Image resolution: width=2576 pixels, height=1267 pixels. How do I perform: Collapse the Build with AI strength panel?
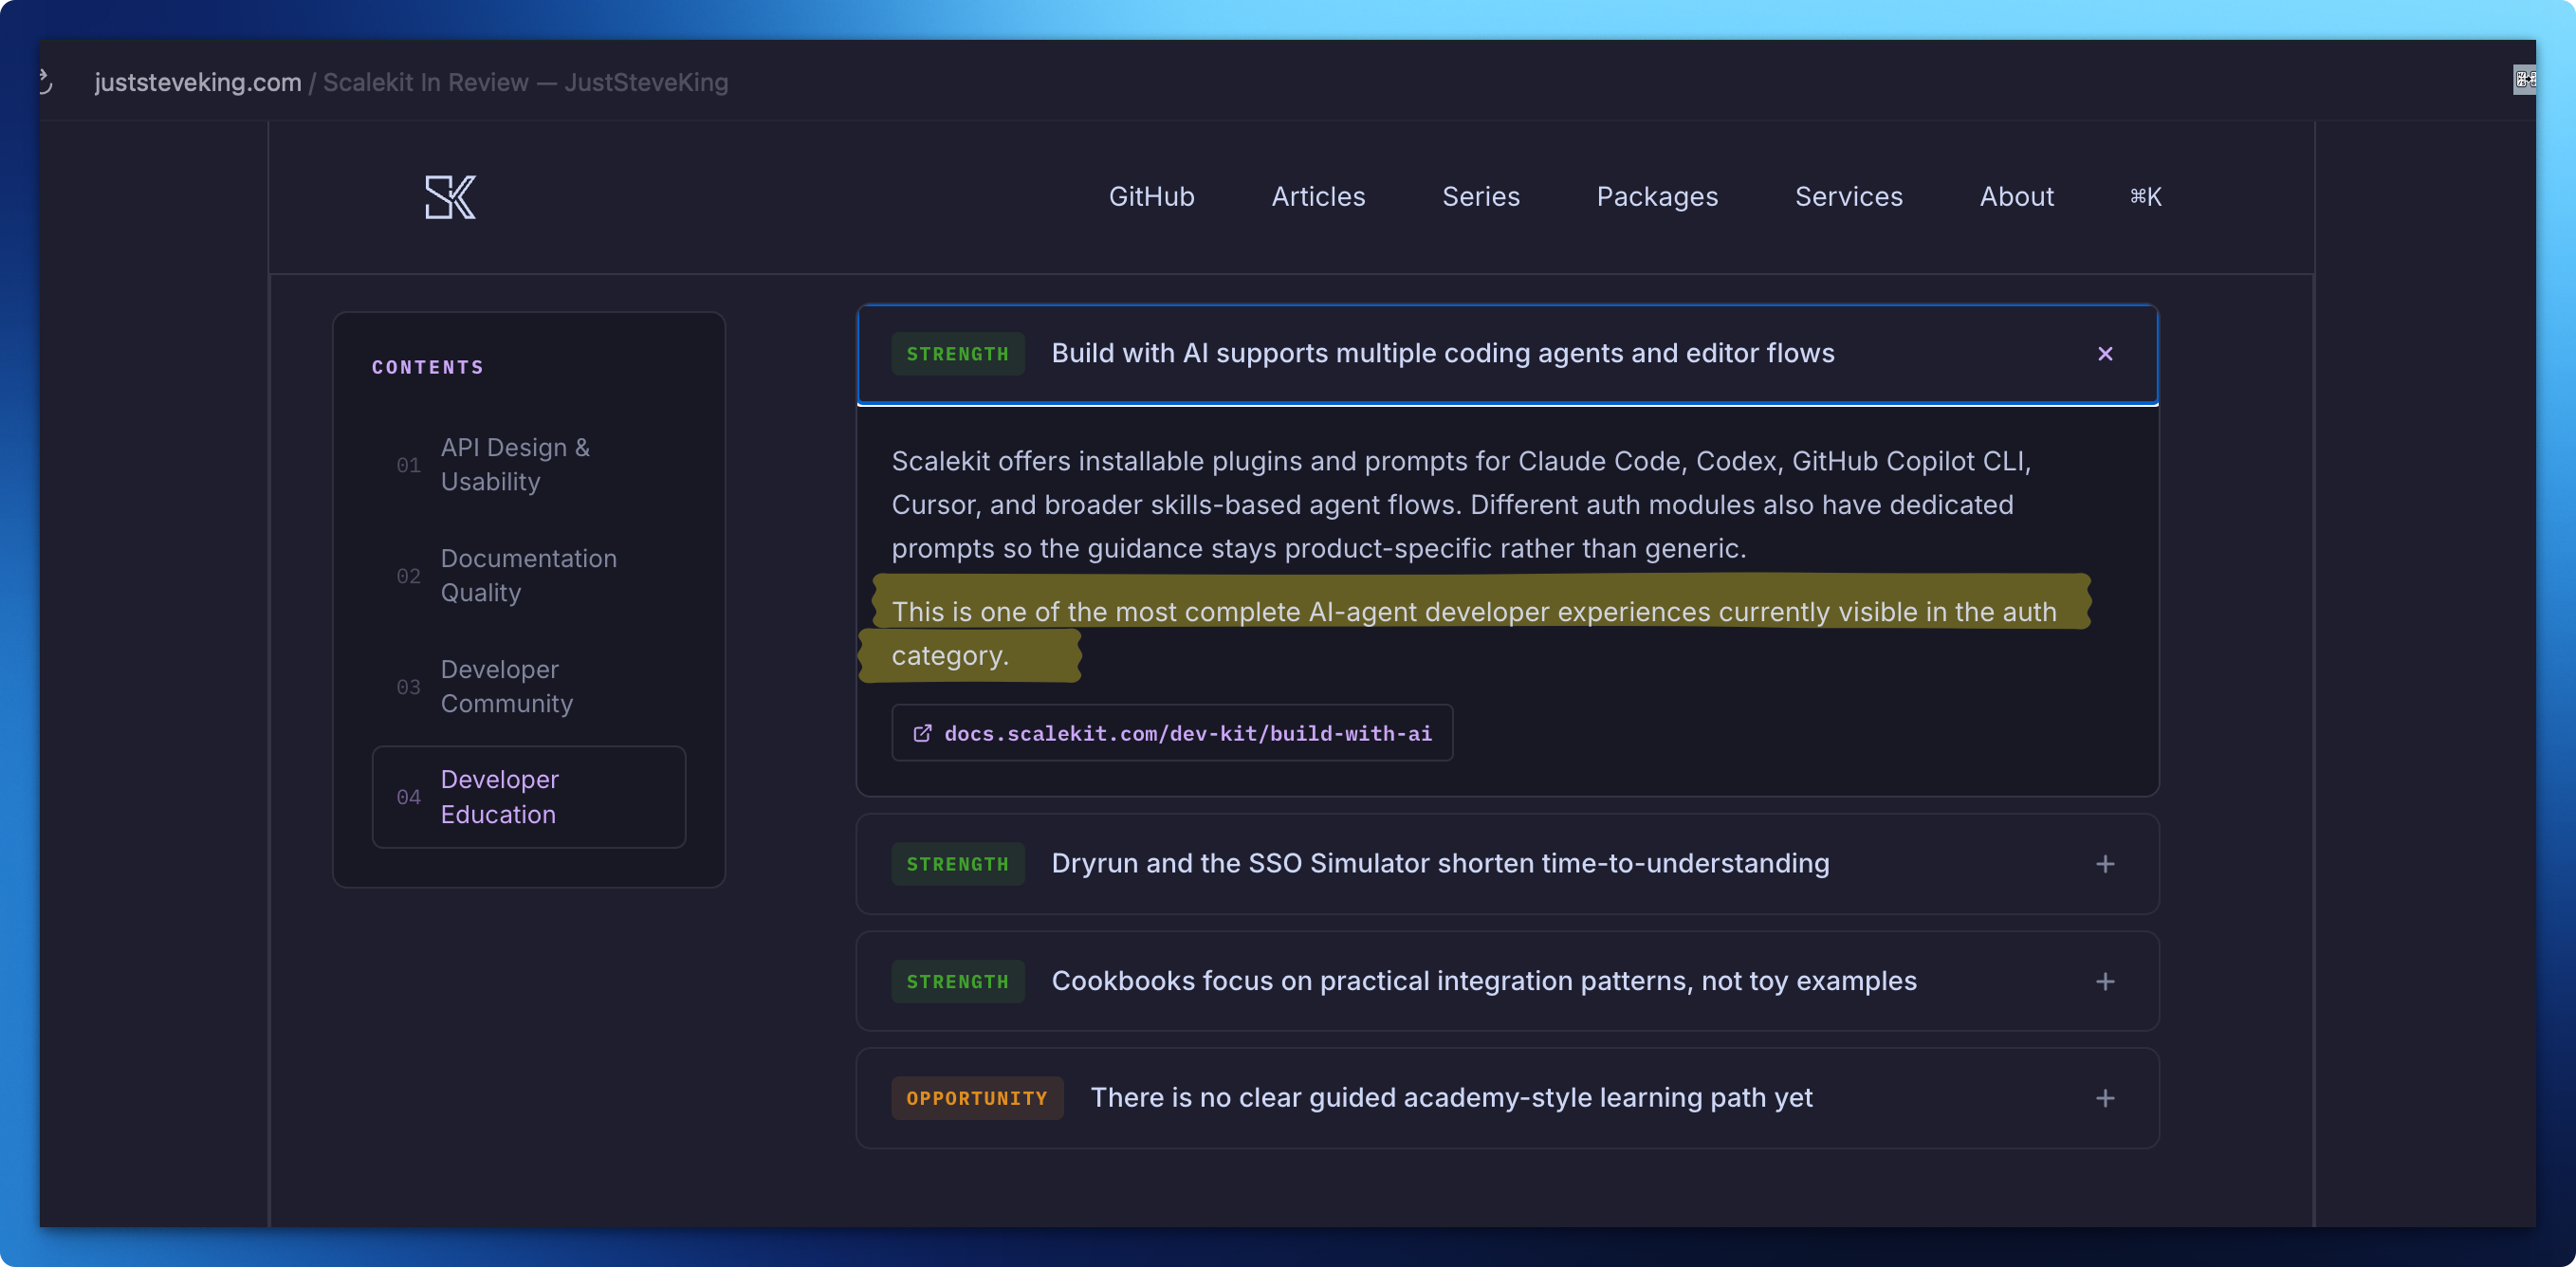point(2105,354)
